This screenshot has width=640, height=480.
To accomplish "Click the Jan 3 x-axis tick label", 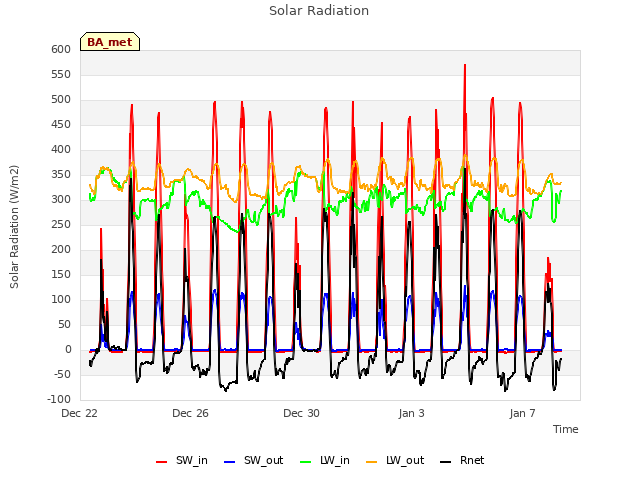I will [x=411, y=413].
